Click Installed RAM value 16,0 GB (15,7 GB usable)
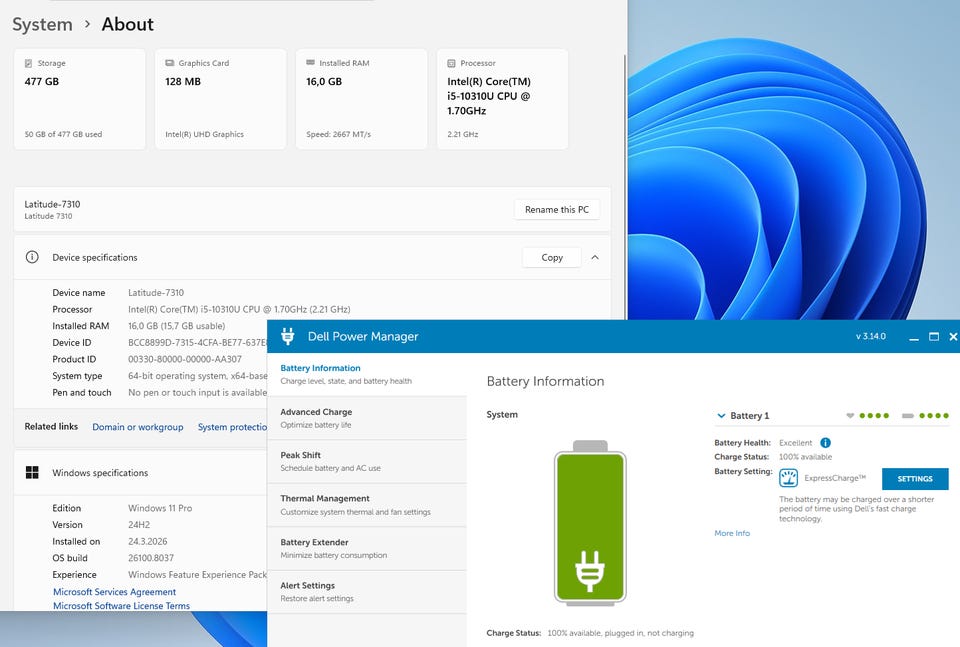 (176, 326)
